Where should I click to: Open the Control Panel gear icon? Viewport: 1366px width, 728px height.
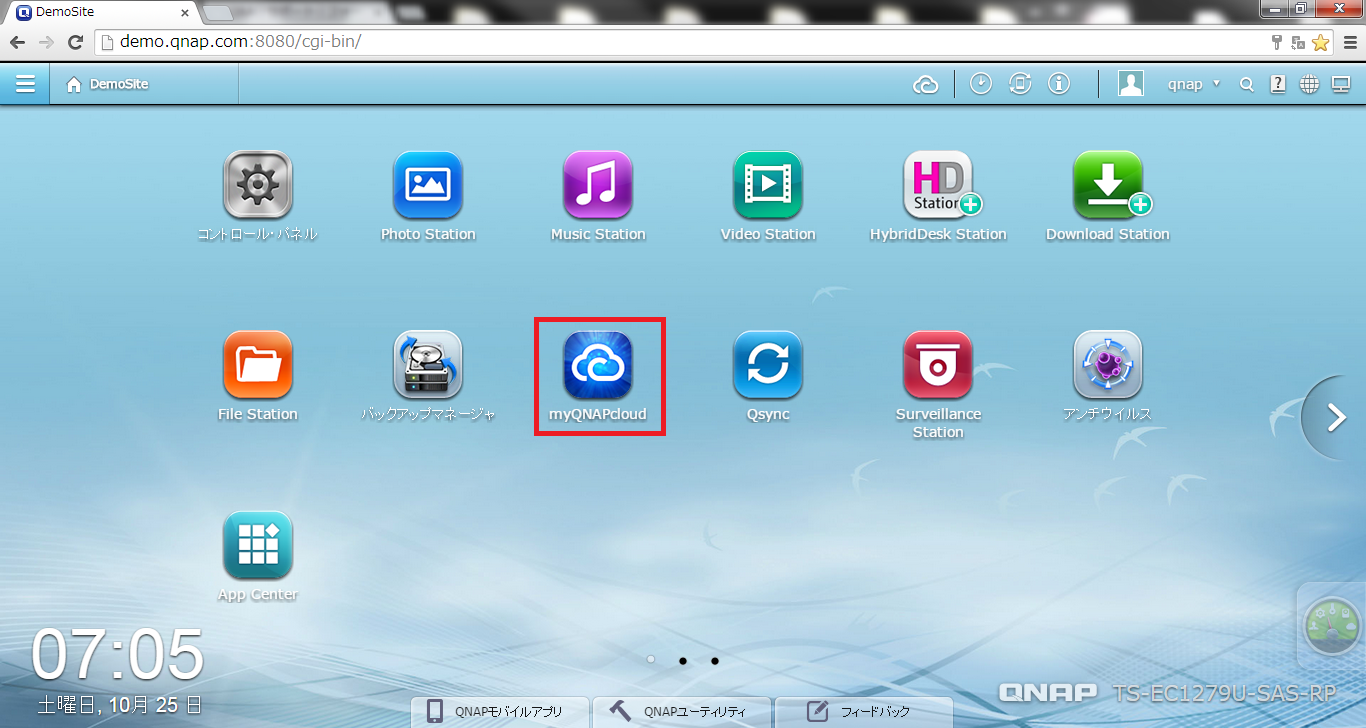pyautogui.click(x=258, y=185)
